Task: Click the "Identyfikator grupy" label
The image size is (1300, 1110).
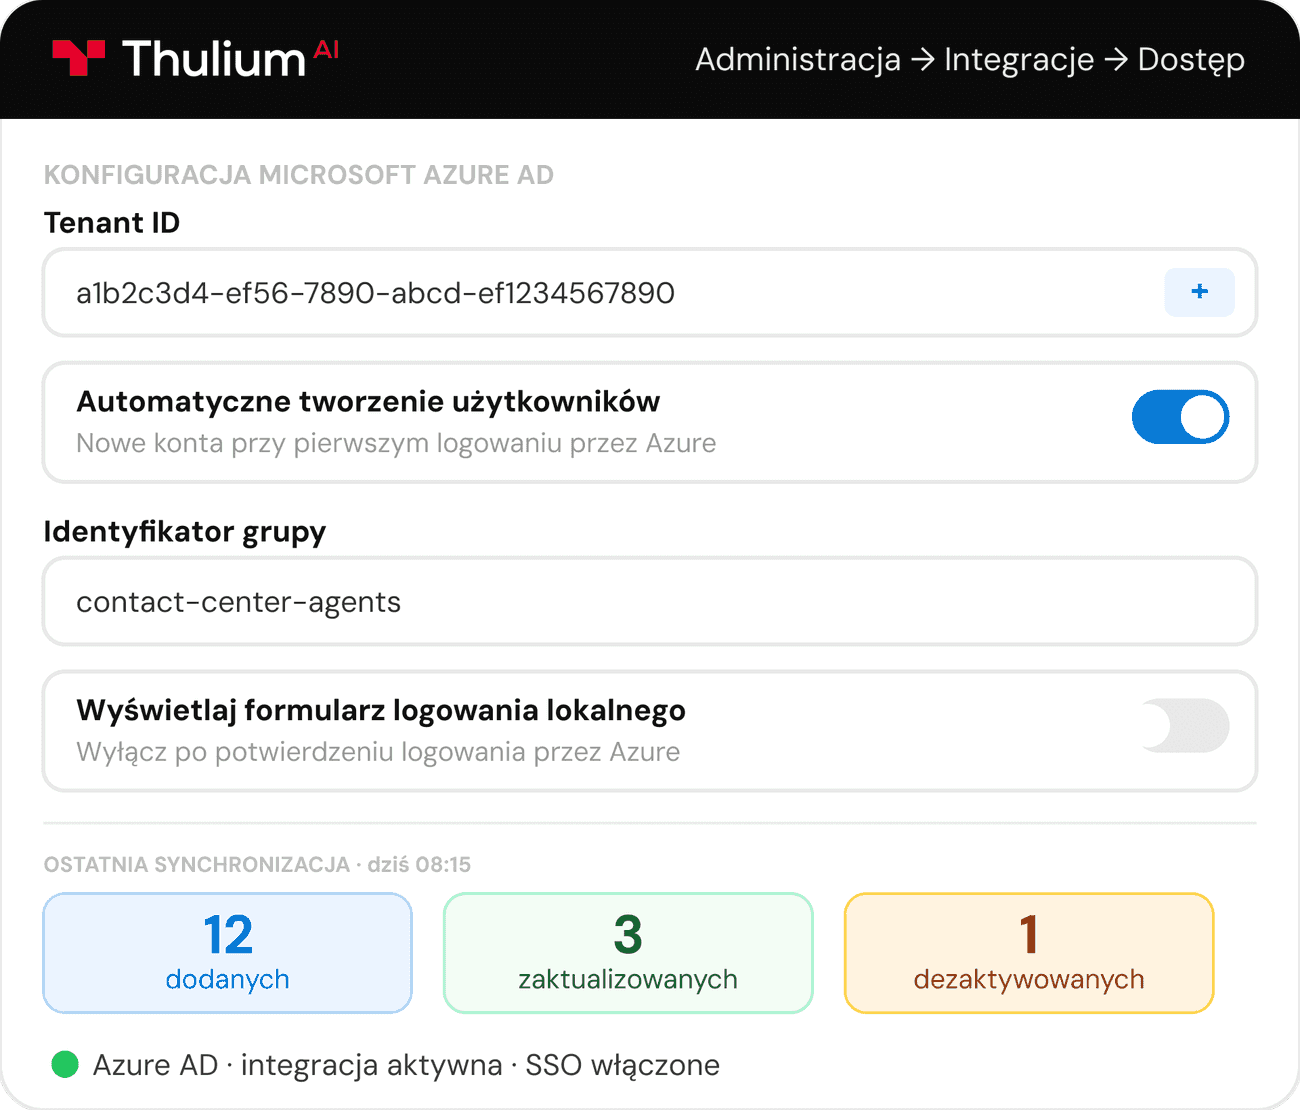Action: [x=185, y=531]
